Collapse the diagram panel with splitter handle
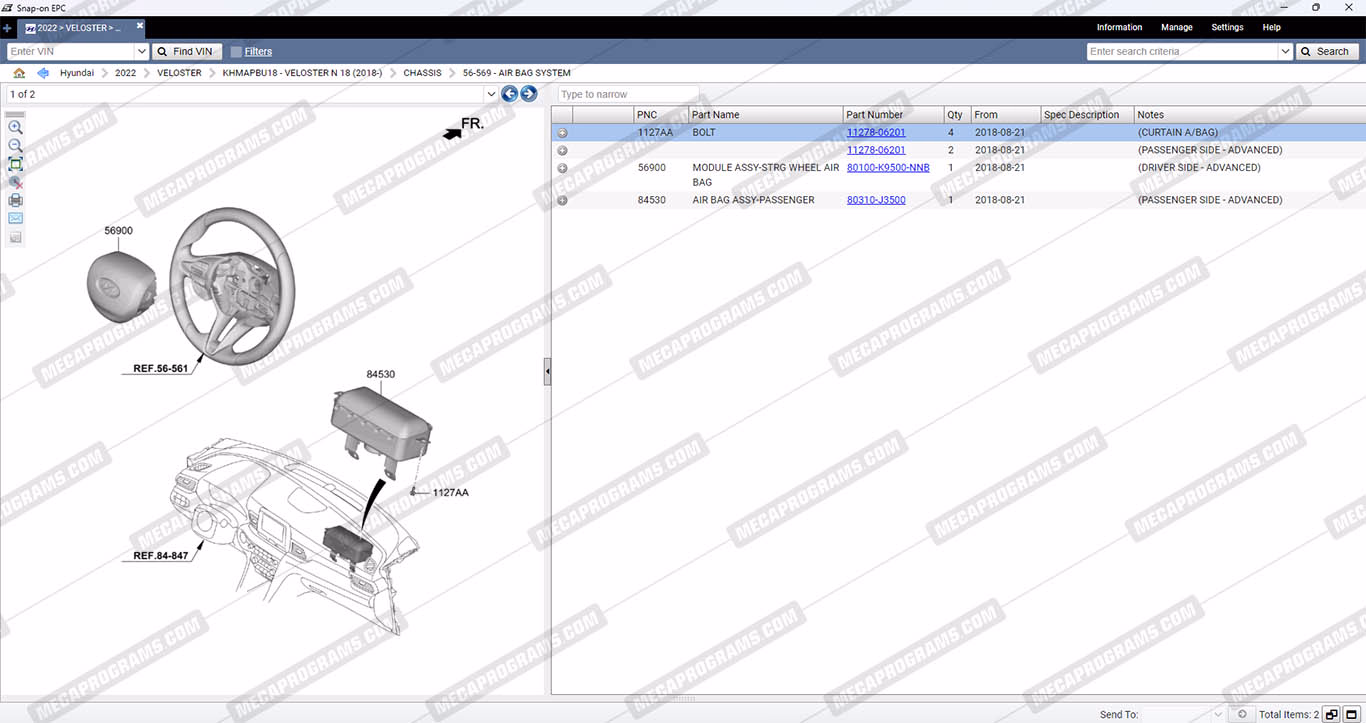 coord(547,372)
